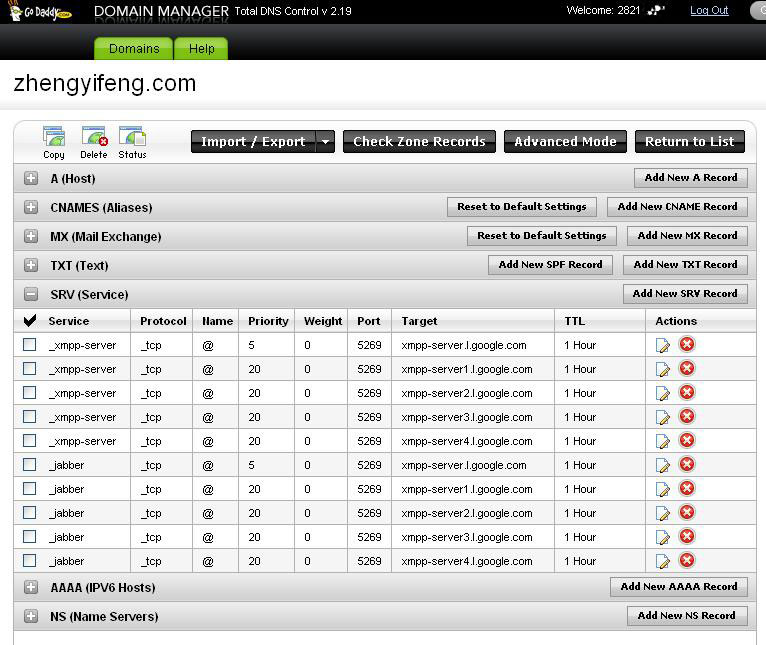The width and height of the screenshot is (766, 645).
Task: Check _jabber xmpp-server2 record checkbox
Action: (30, 513)
